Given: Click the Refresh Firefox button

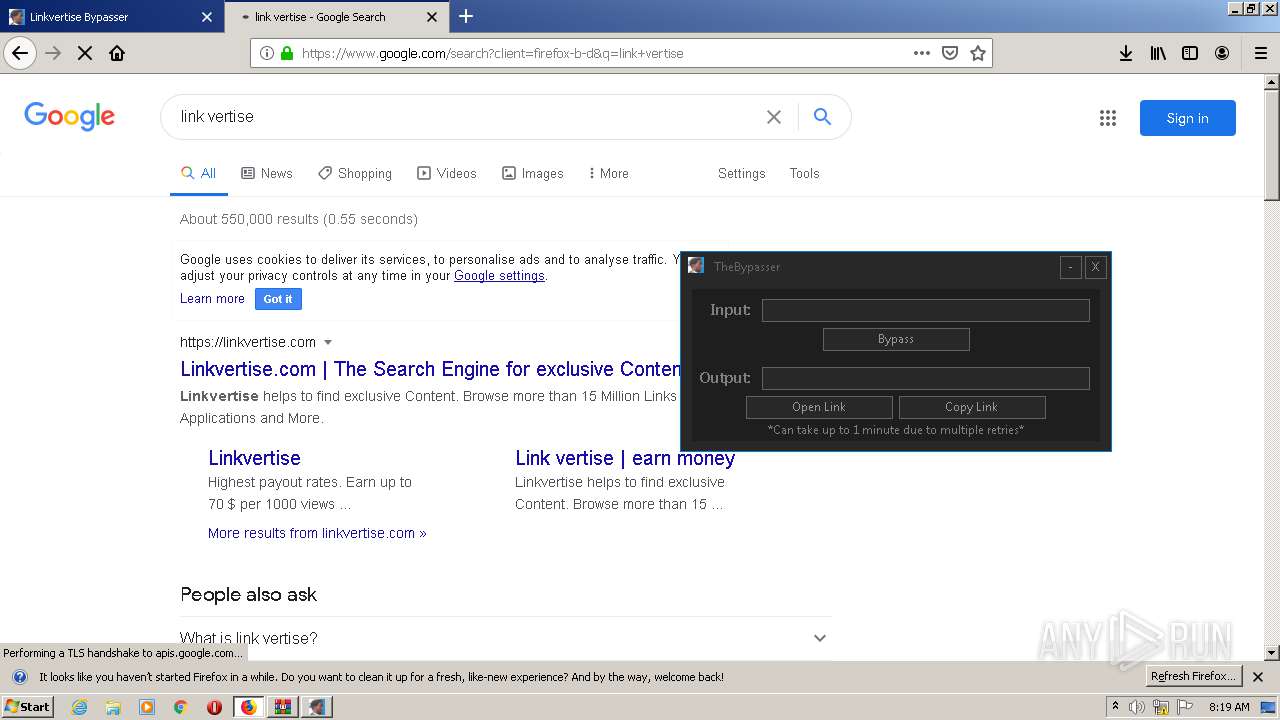Looking at the screenshot, I should pyautogui.click(x=1193, y=677).
